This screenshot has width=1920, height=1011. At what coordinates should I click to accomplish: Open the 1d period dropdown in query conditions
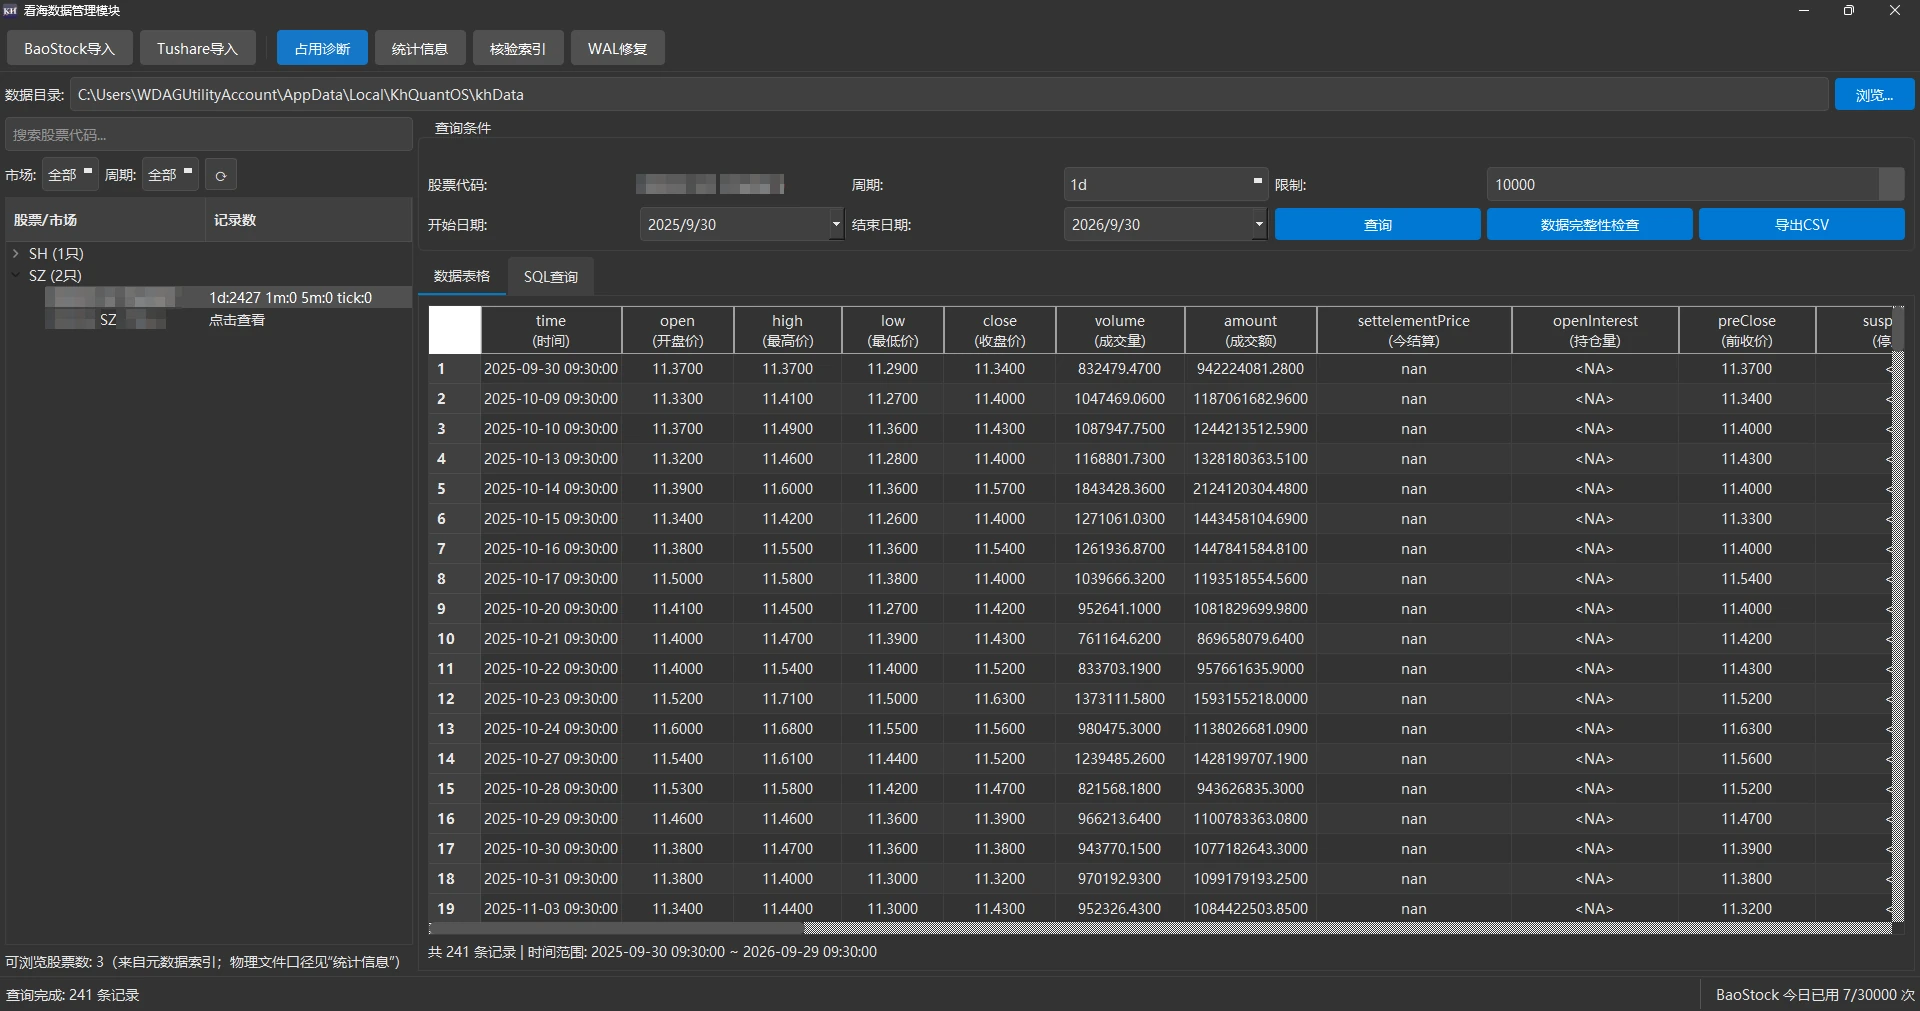coord(1165,185)
